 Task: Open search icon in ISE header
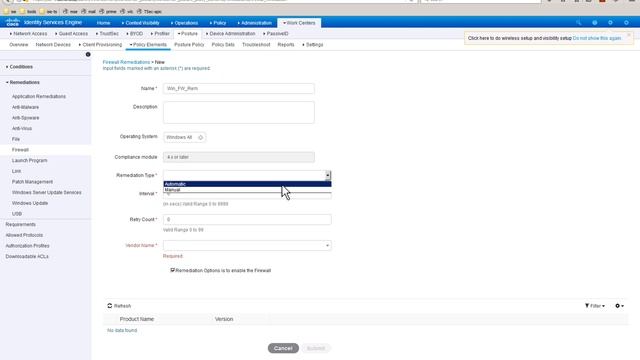point(578,23)
